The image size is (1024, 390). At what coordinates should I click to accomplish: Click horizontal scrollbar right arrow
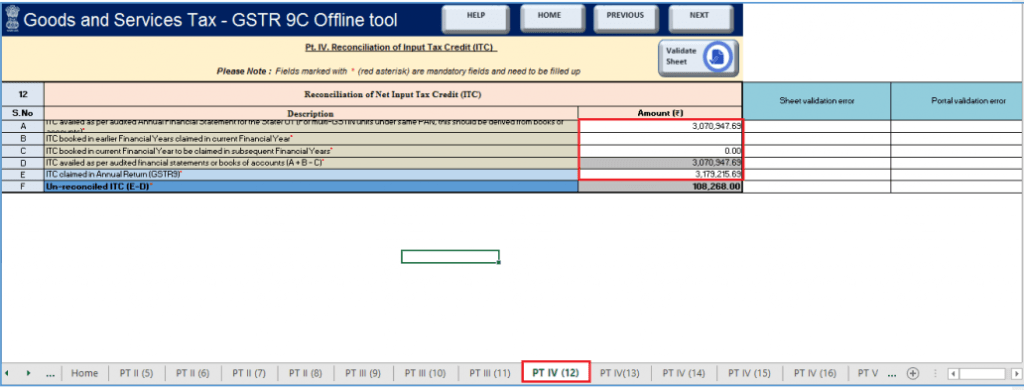click(1016, 374)
